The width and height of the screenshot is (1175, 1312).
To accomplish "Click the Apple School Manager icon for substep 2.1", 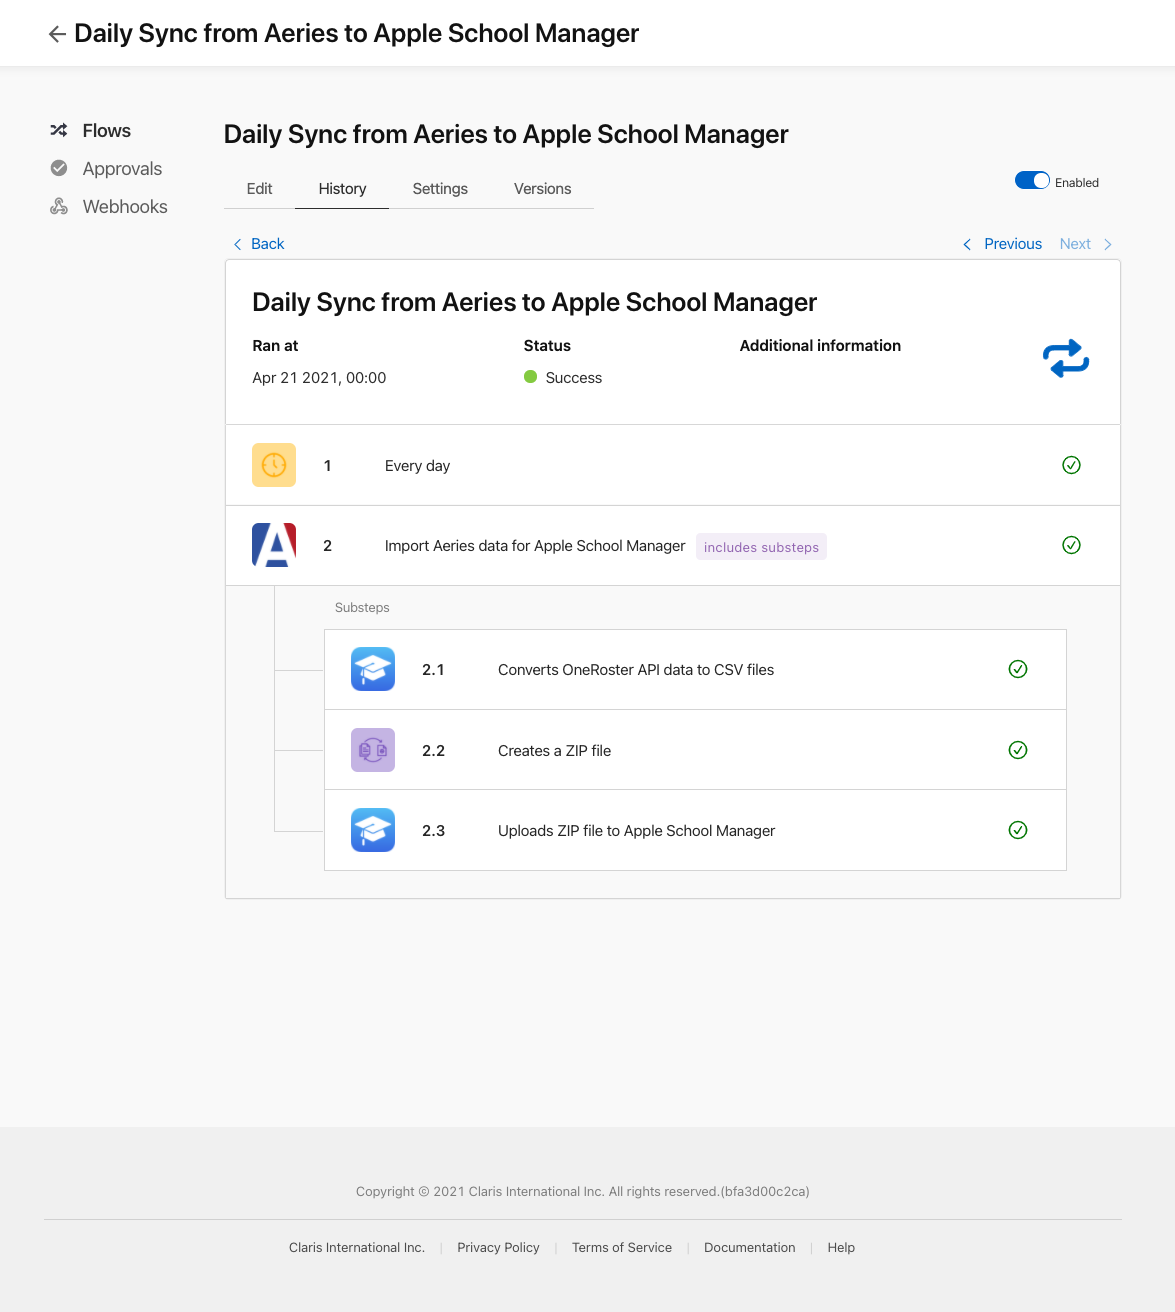I will pyautogui.click(x=372, y=669).
